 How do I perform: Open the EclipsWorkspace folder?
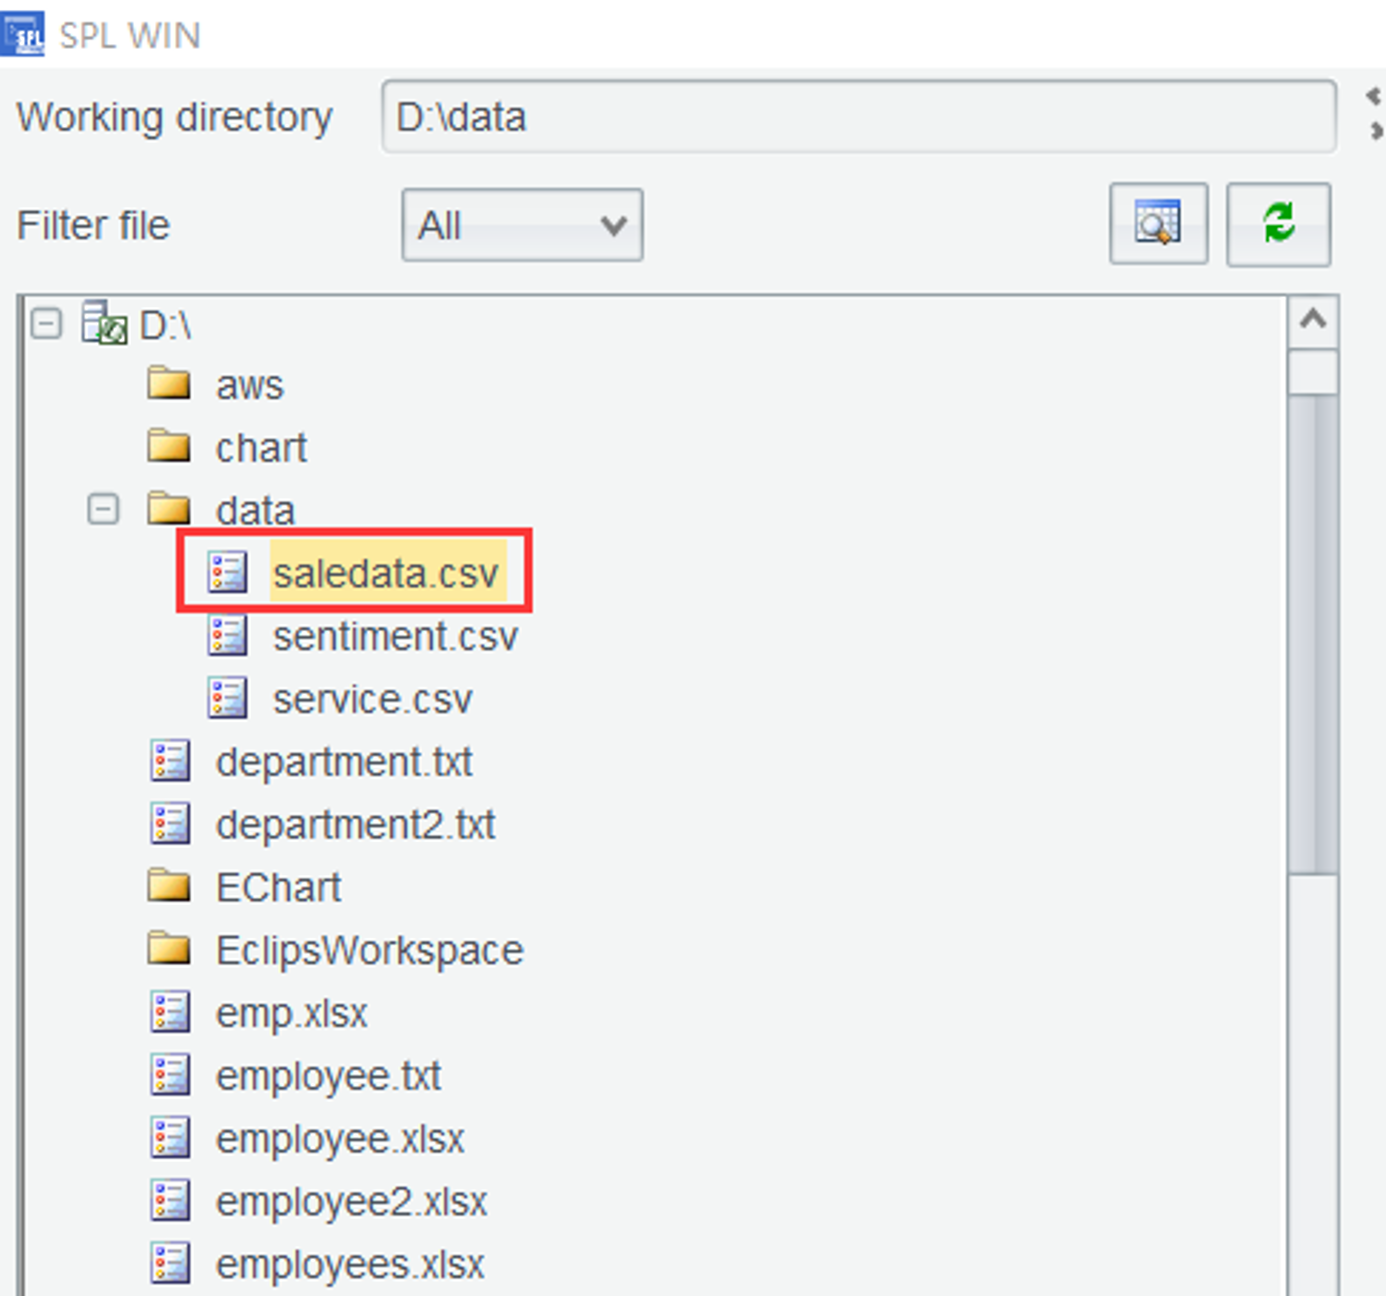coord(369,950)
